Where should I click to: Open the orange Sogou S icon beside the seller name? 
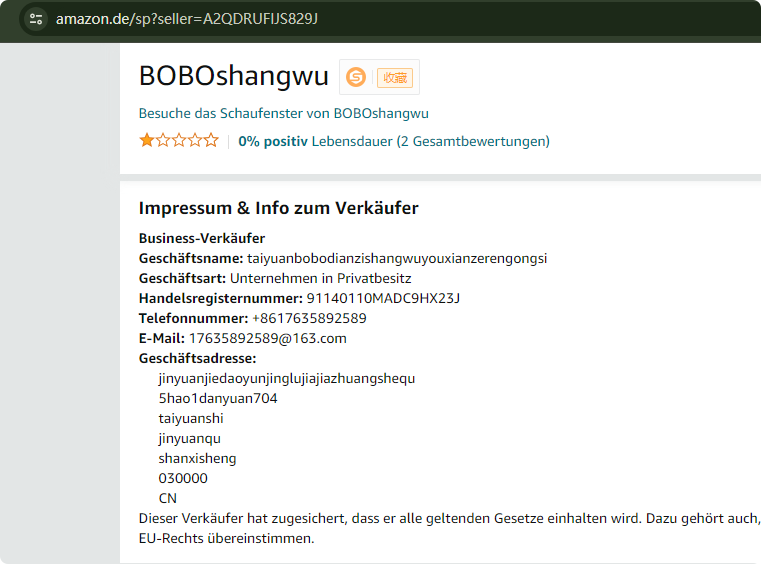pos(356,77)
